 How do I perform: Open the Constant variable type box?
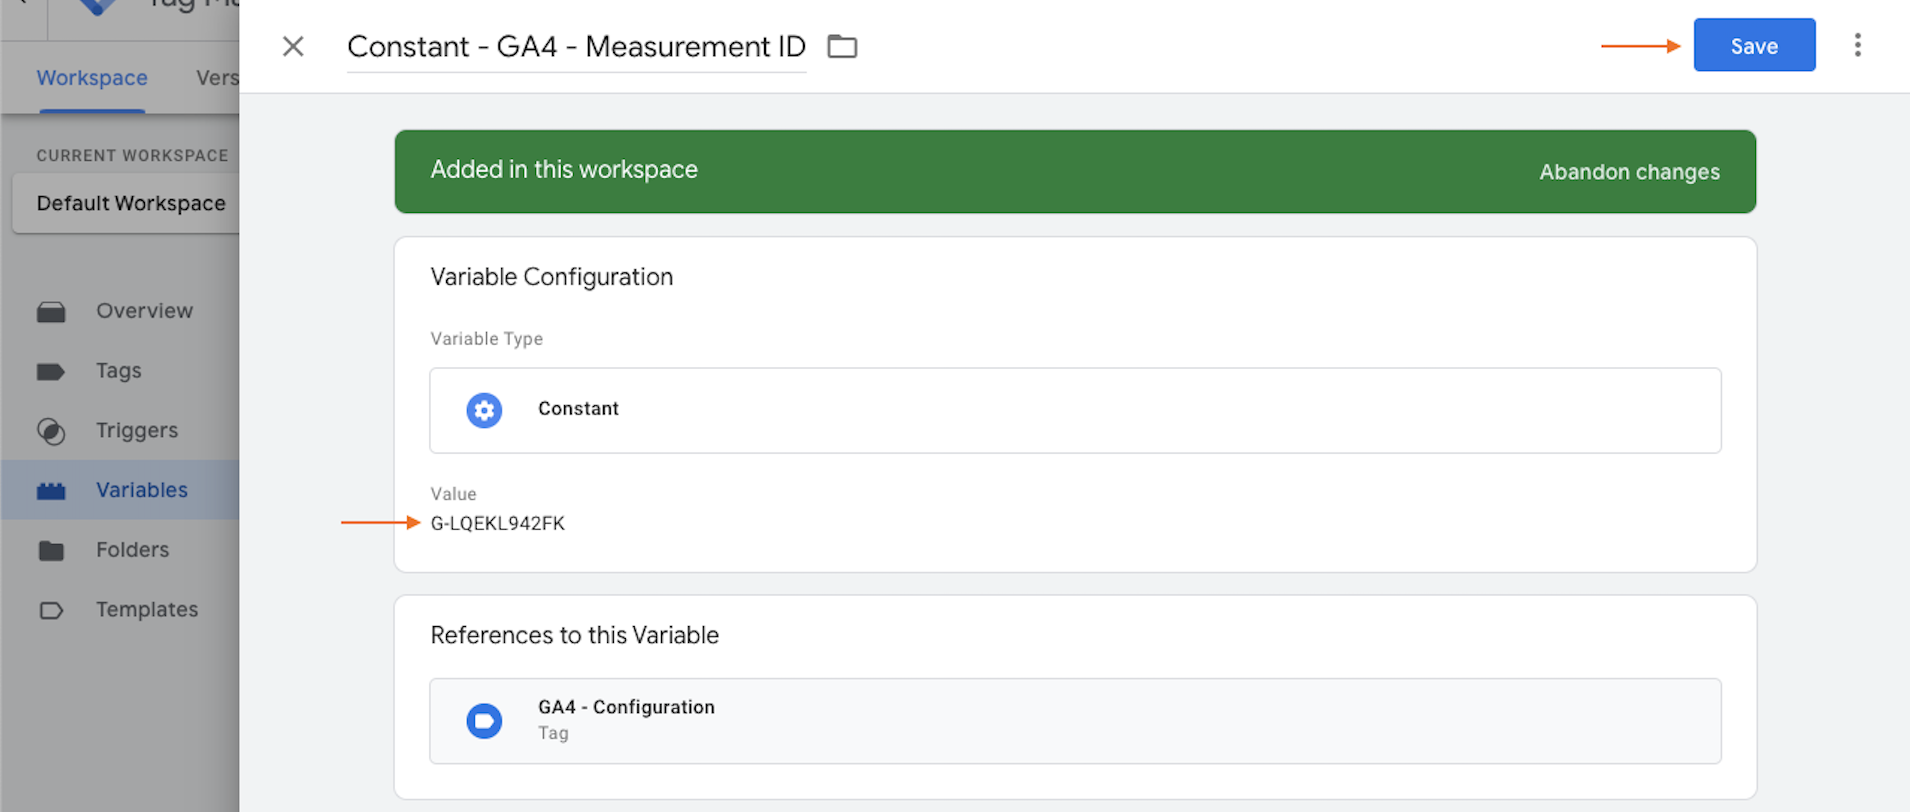[x=1074, y=410]
